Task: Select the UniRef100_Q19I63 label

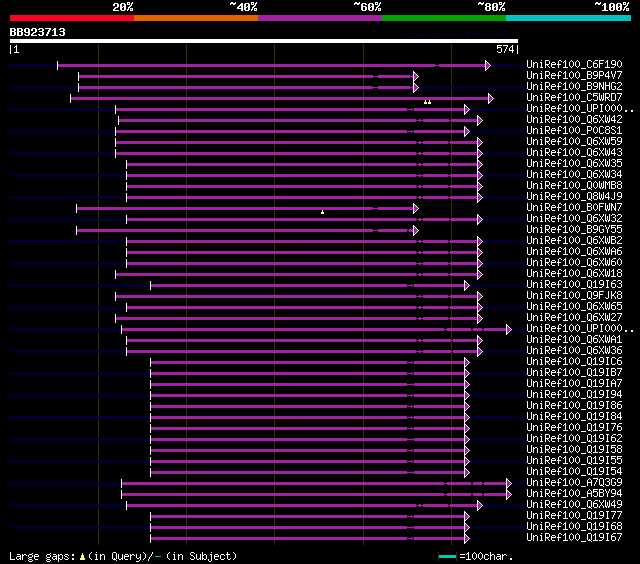Action: pos(574,285)
